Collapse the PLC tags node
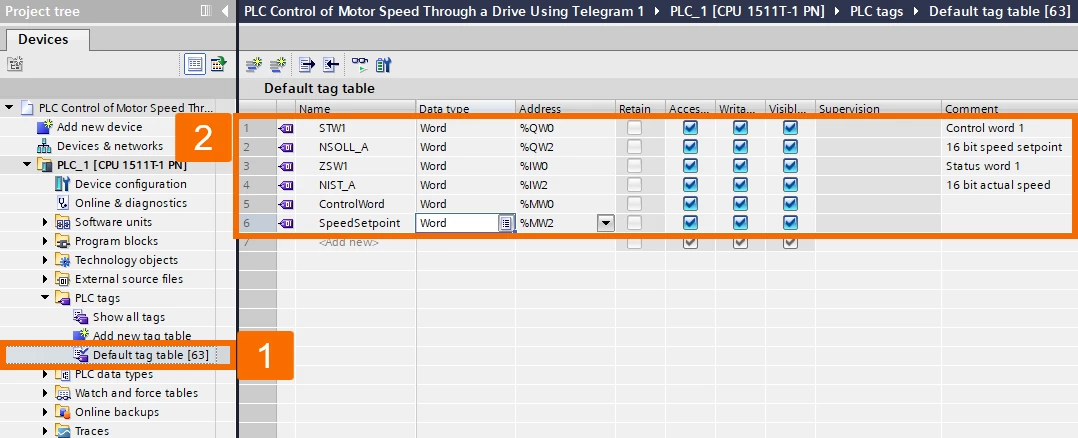 click(45, 298)
